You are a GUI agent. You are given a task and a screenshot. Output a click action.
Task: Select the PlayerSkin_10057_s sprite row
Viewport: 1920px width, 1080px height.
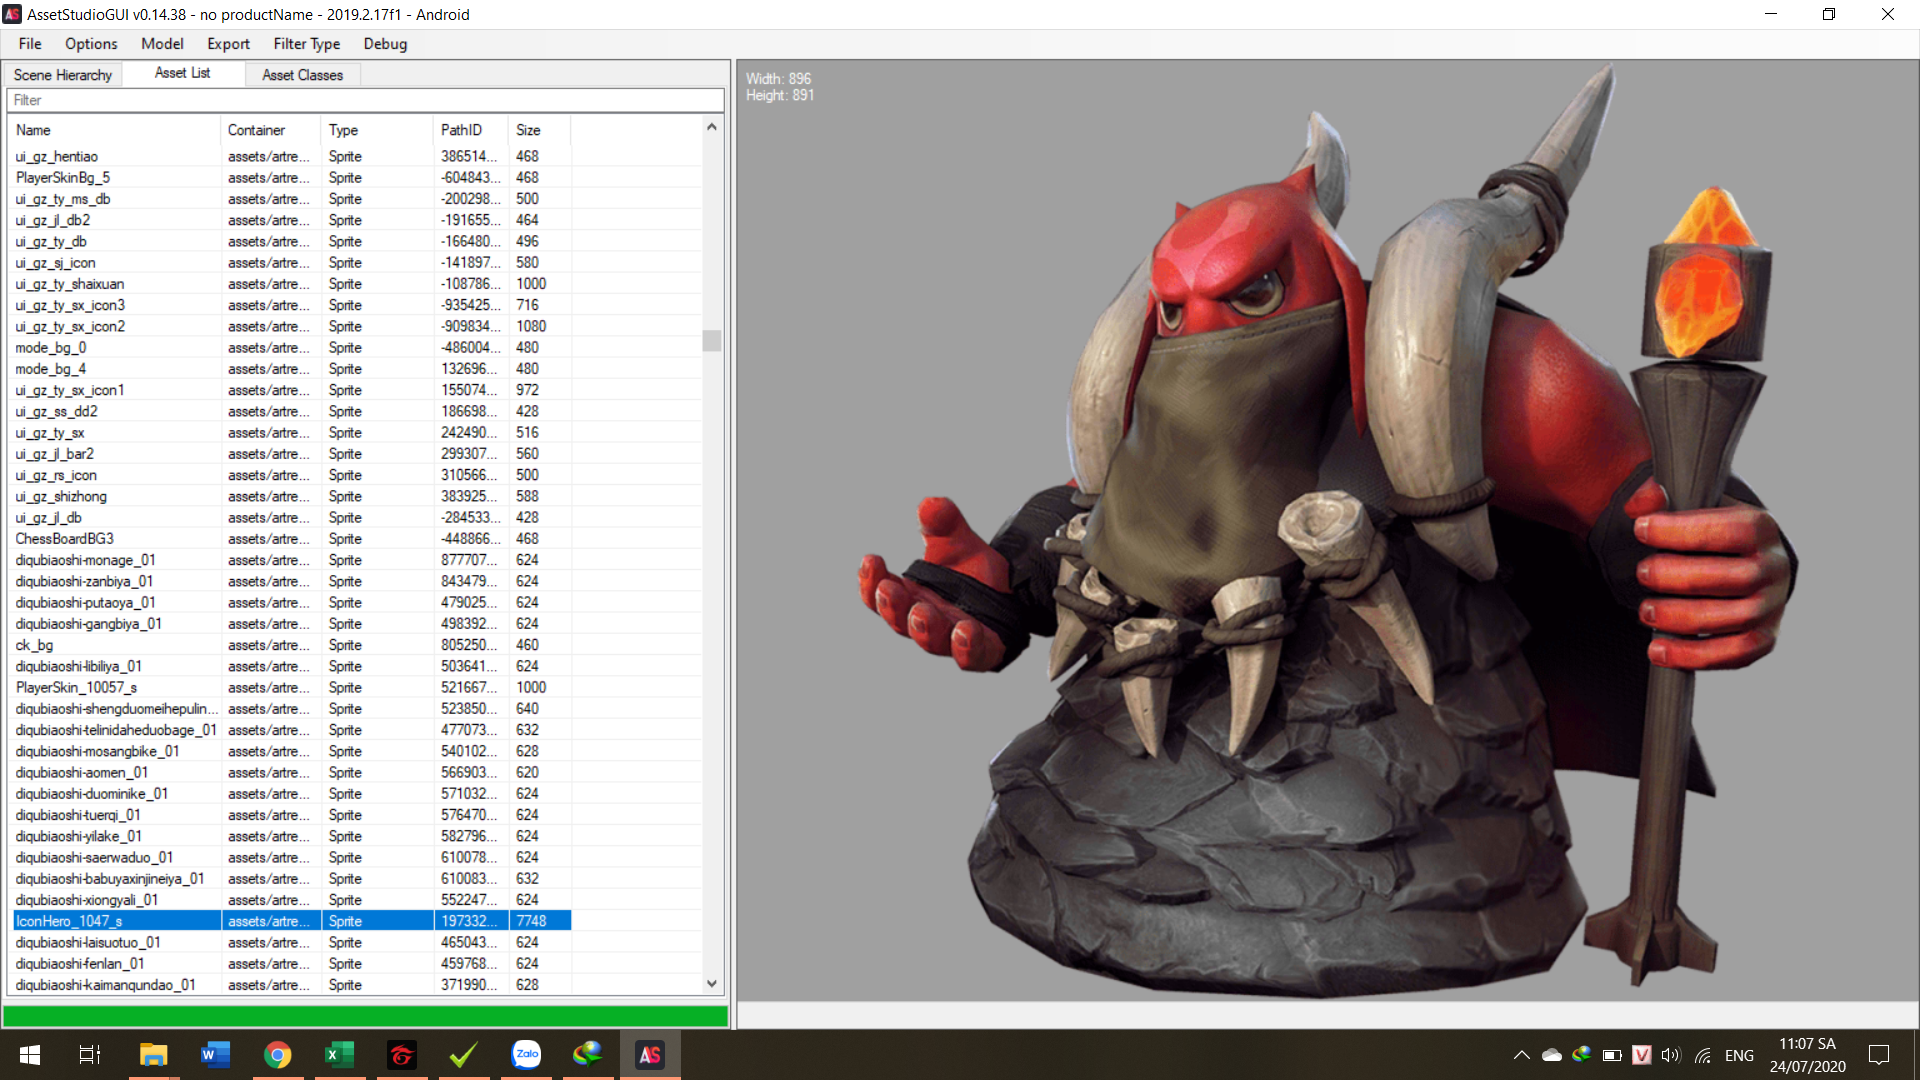[x=76, y=688]
